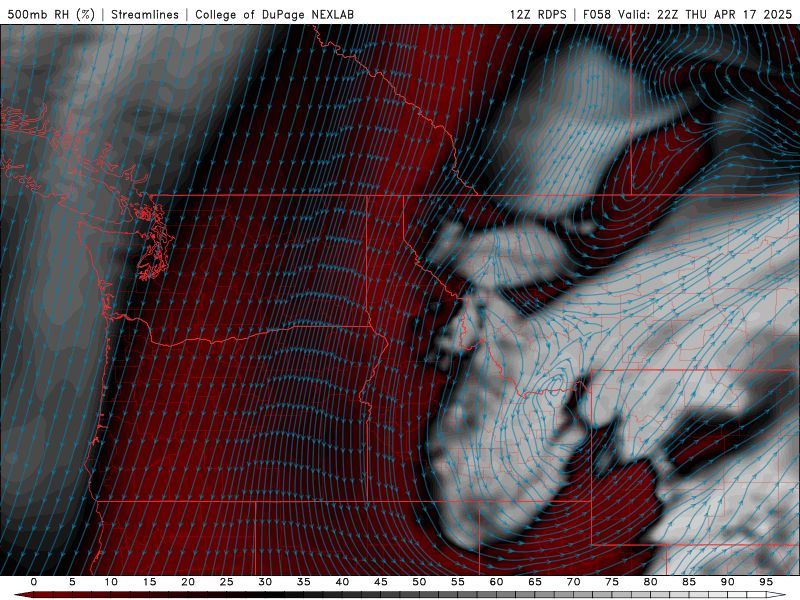
Task: Click the 'F058' forecast hour text
Action: coord(597,14)
